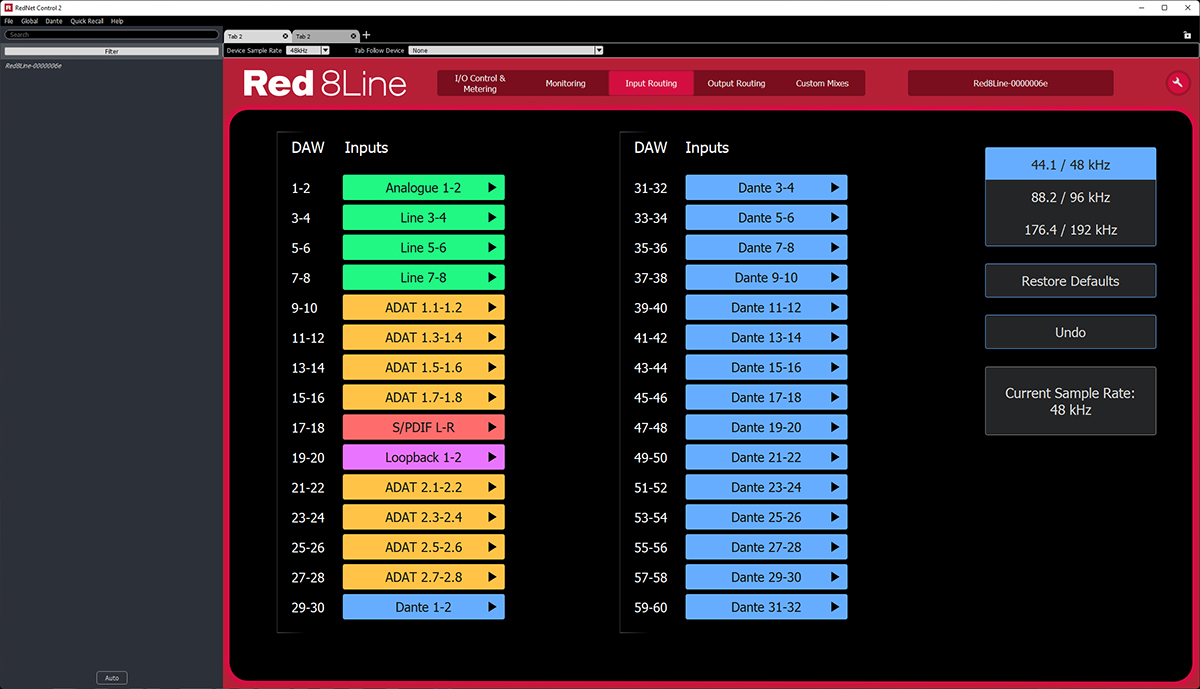Open Dante 1-2 input selector

click(x=423, y=607)
